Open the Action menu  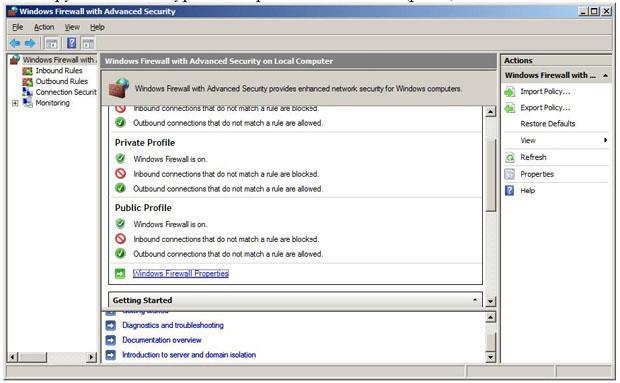44,27
